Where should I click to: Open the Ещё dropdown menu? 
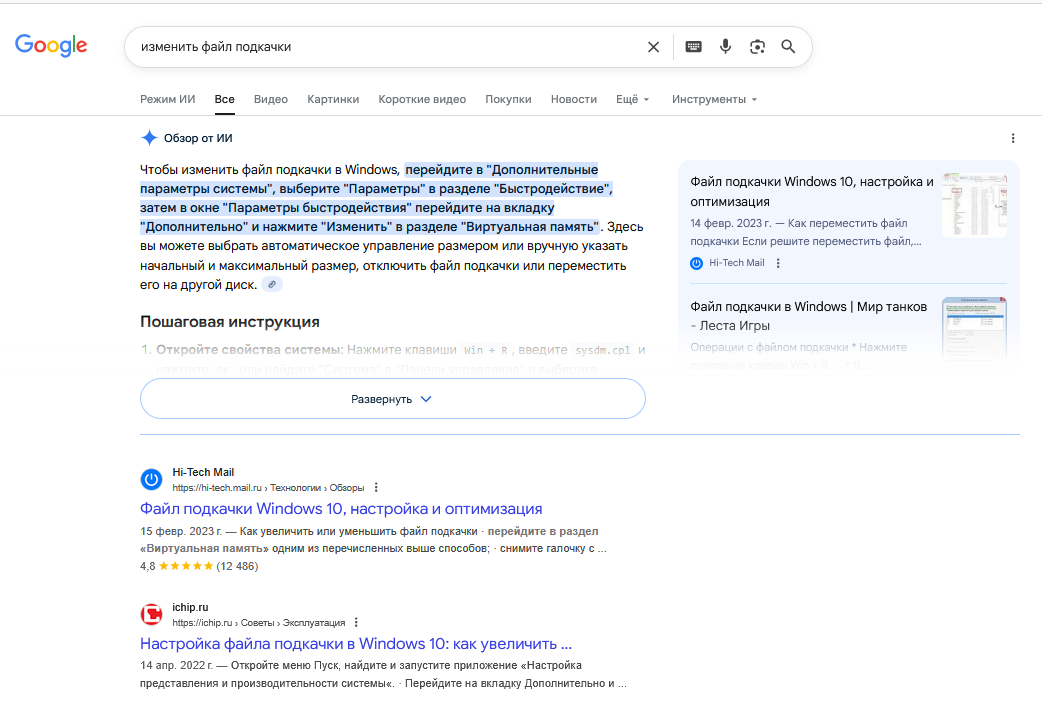coord(632,100)
